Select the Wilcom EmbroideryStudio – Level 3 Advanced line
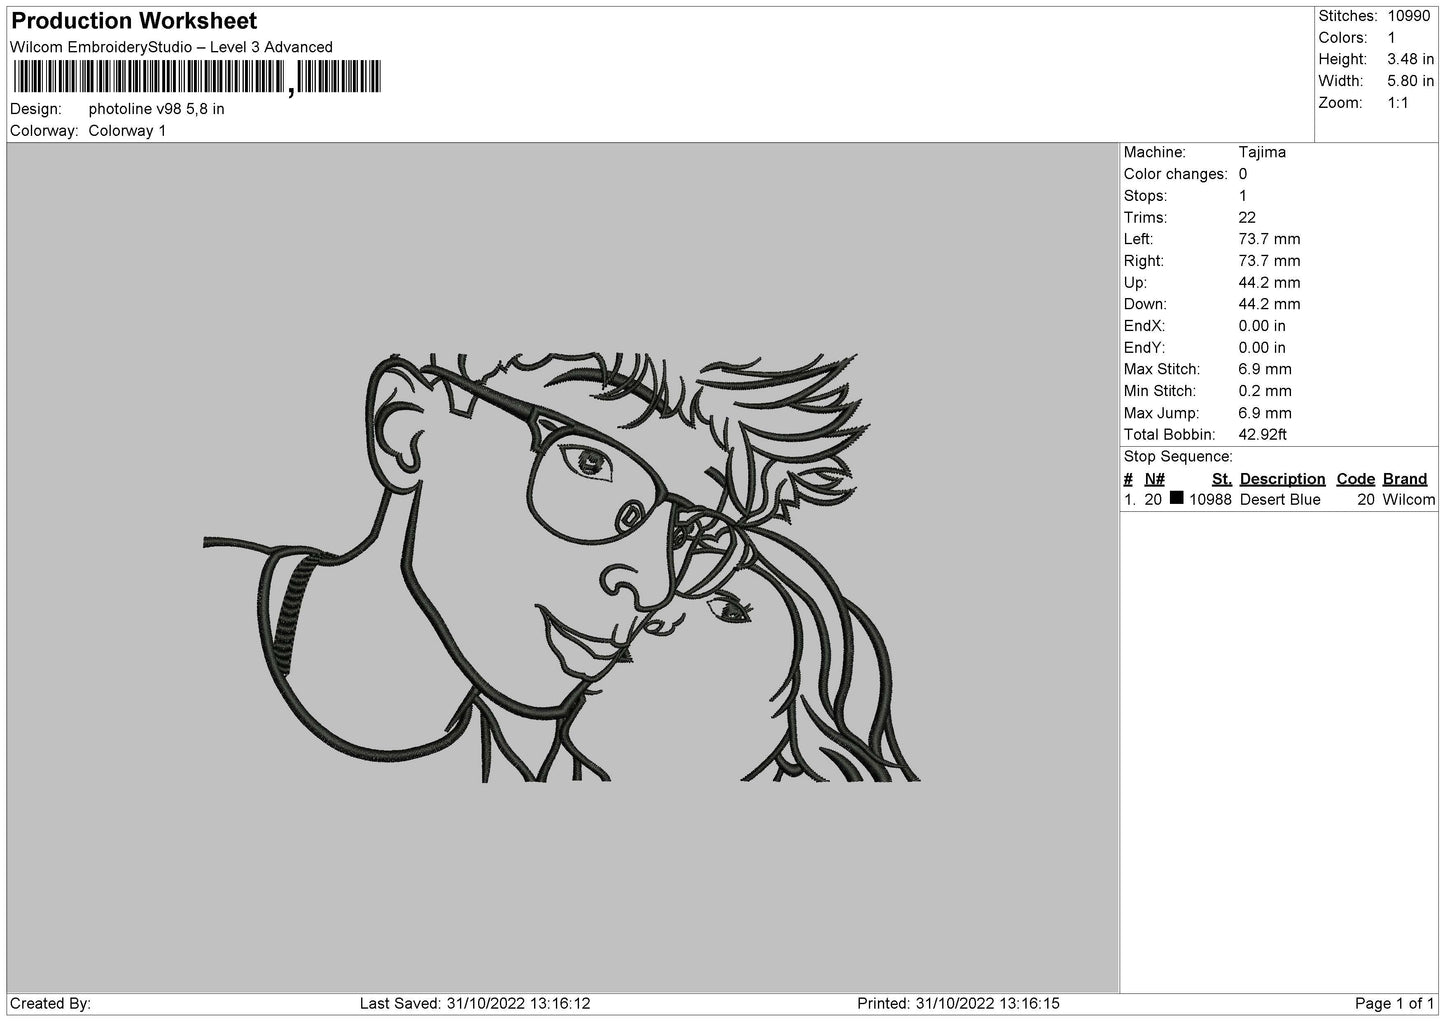The width and height of the screenshot is (1445, 1021). click(x=171, y=47)
